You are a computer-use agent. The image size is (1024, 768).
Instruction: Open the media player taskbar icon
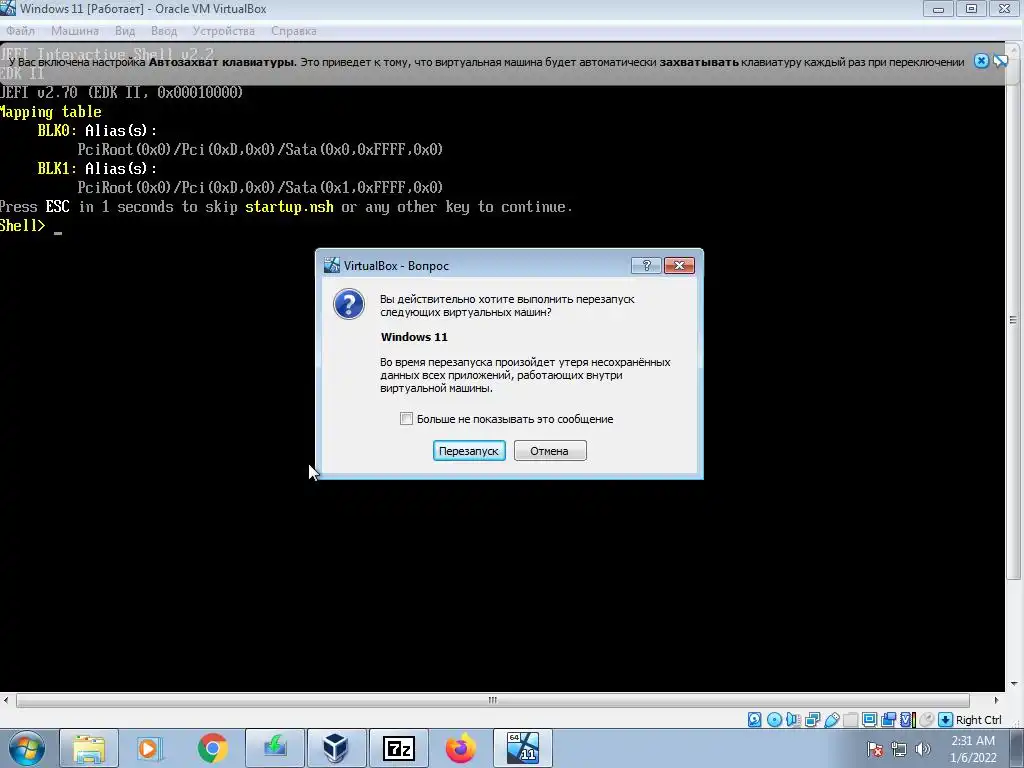[x=150, y=748]
